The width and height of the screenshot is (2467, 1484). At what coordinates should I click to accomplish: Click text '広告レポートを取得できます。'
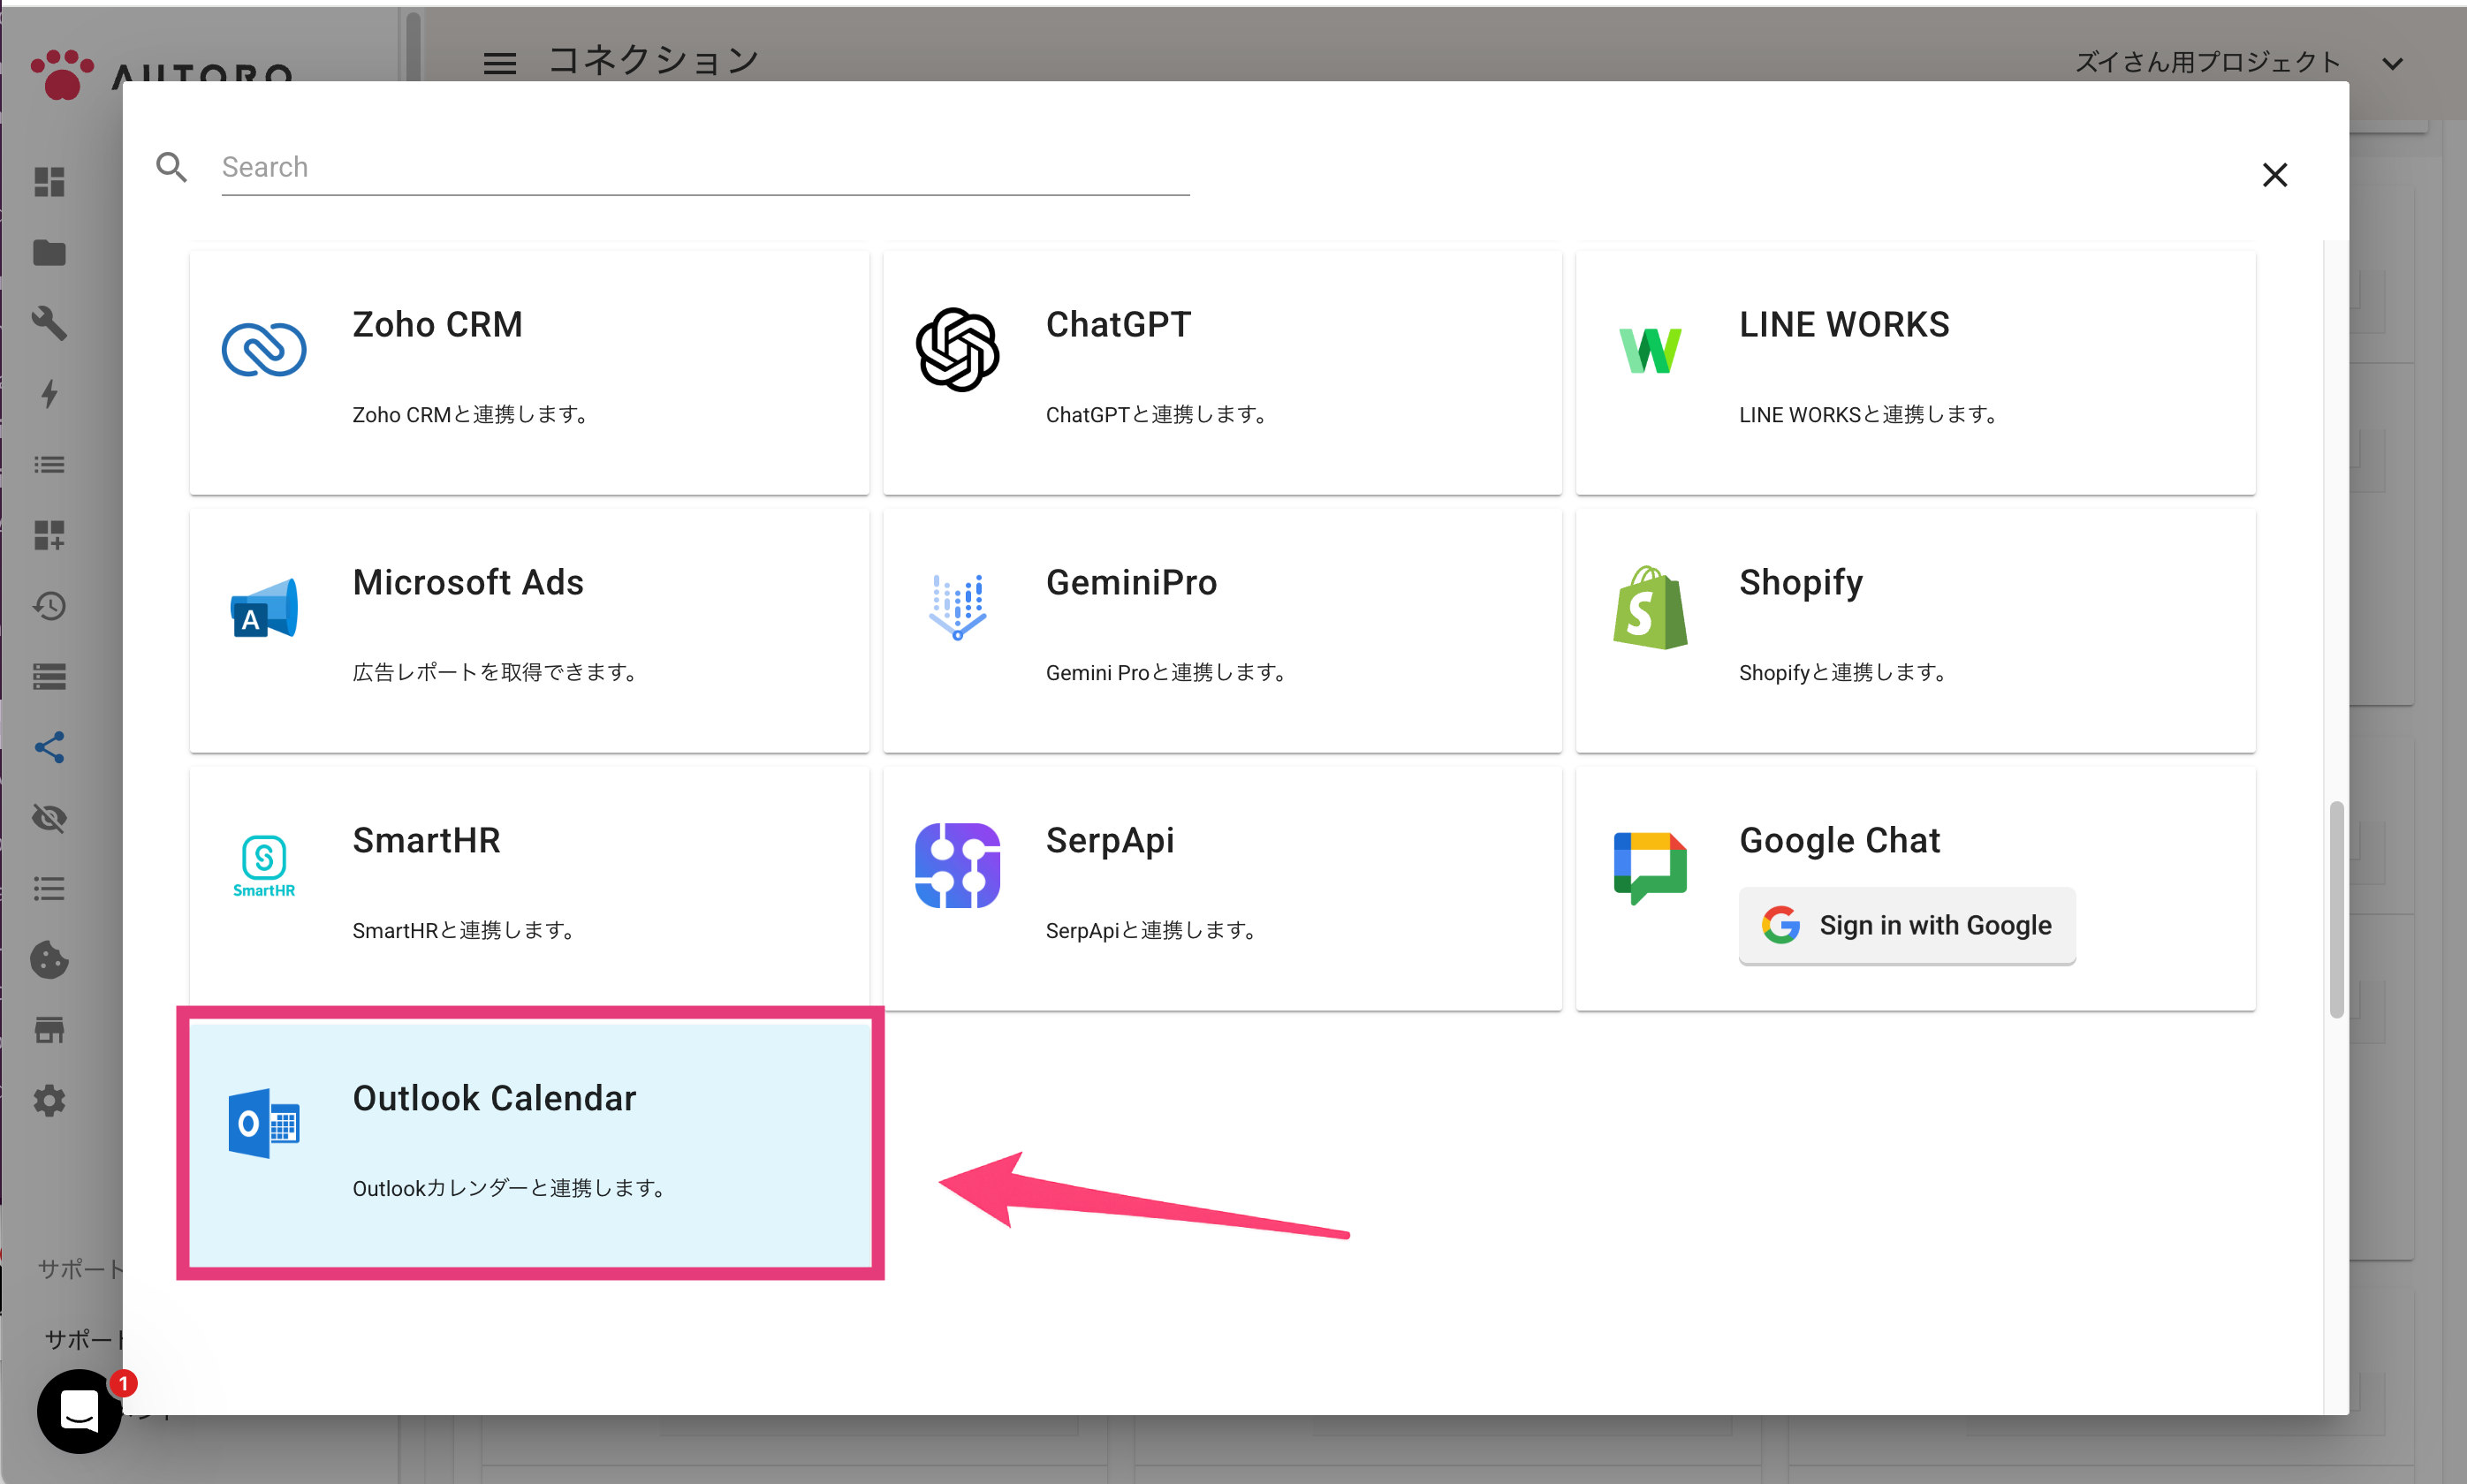click(497, 672)
